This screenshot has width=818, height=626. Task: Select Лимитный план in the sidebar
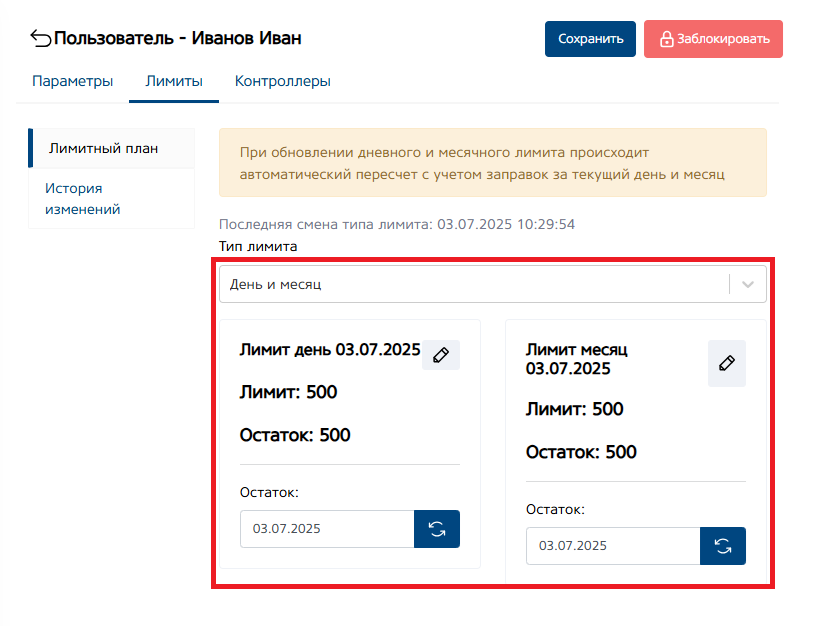click(103, 149)
